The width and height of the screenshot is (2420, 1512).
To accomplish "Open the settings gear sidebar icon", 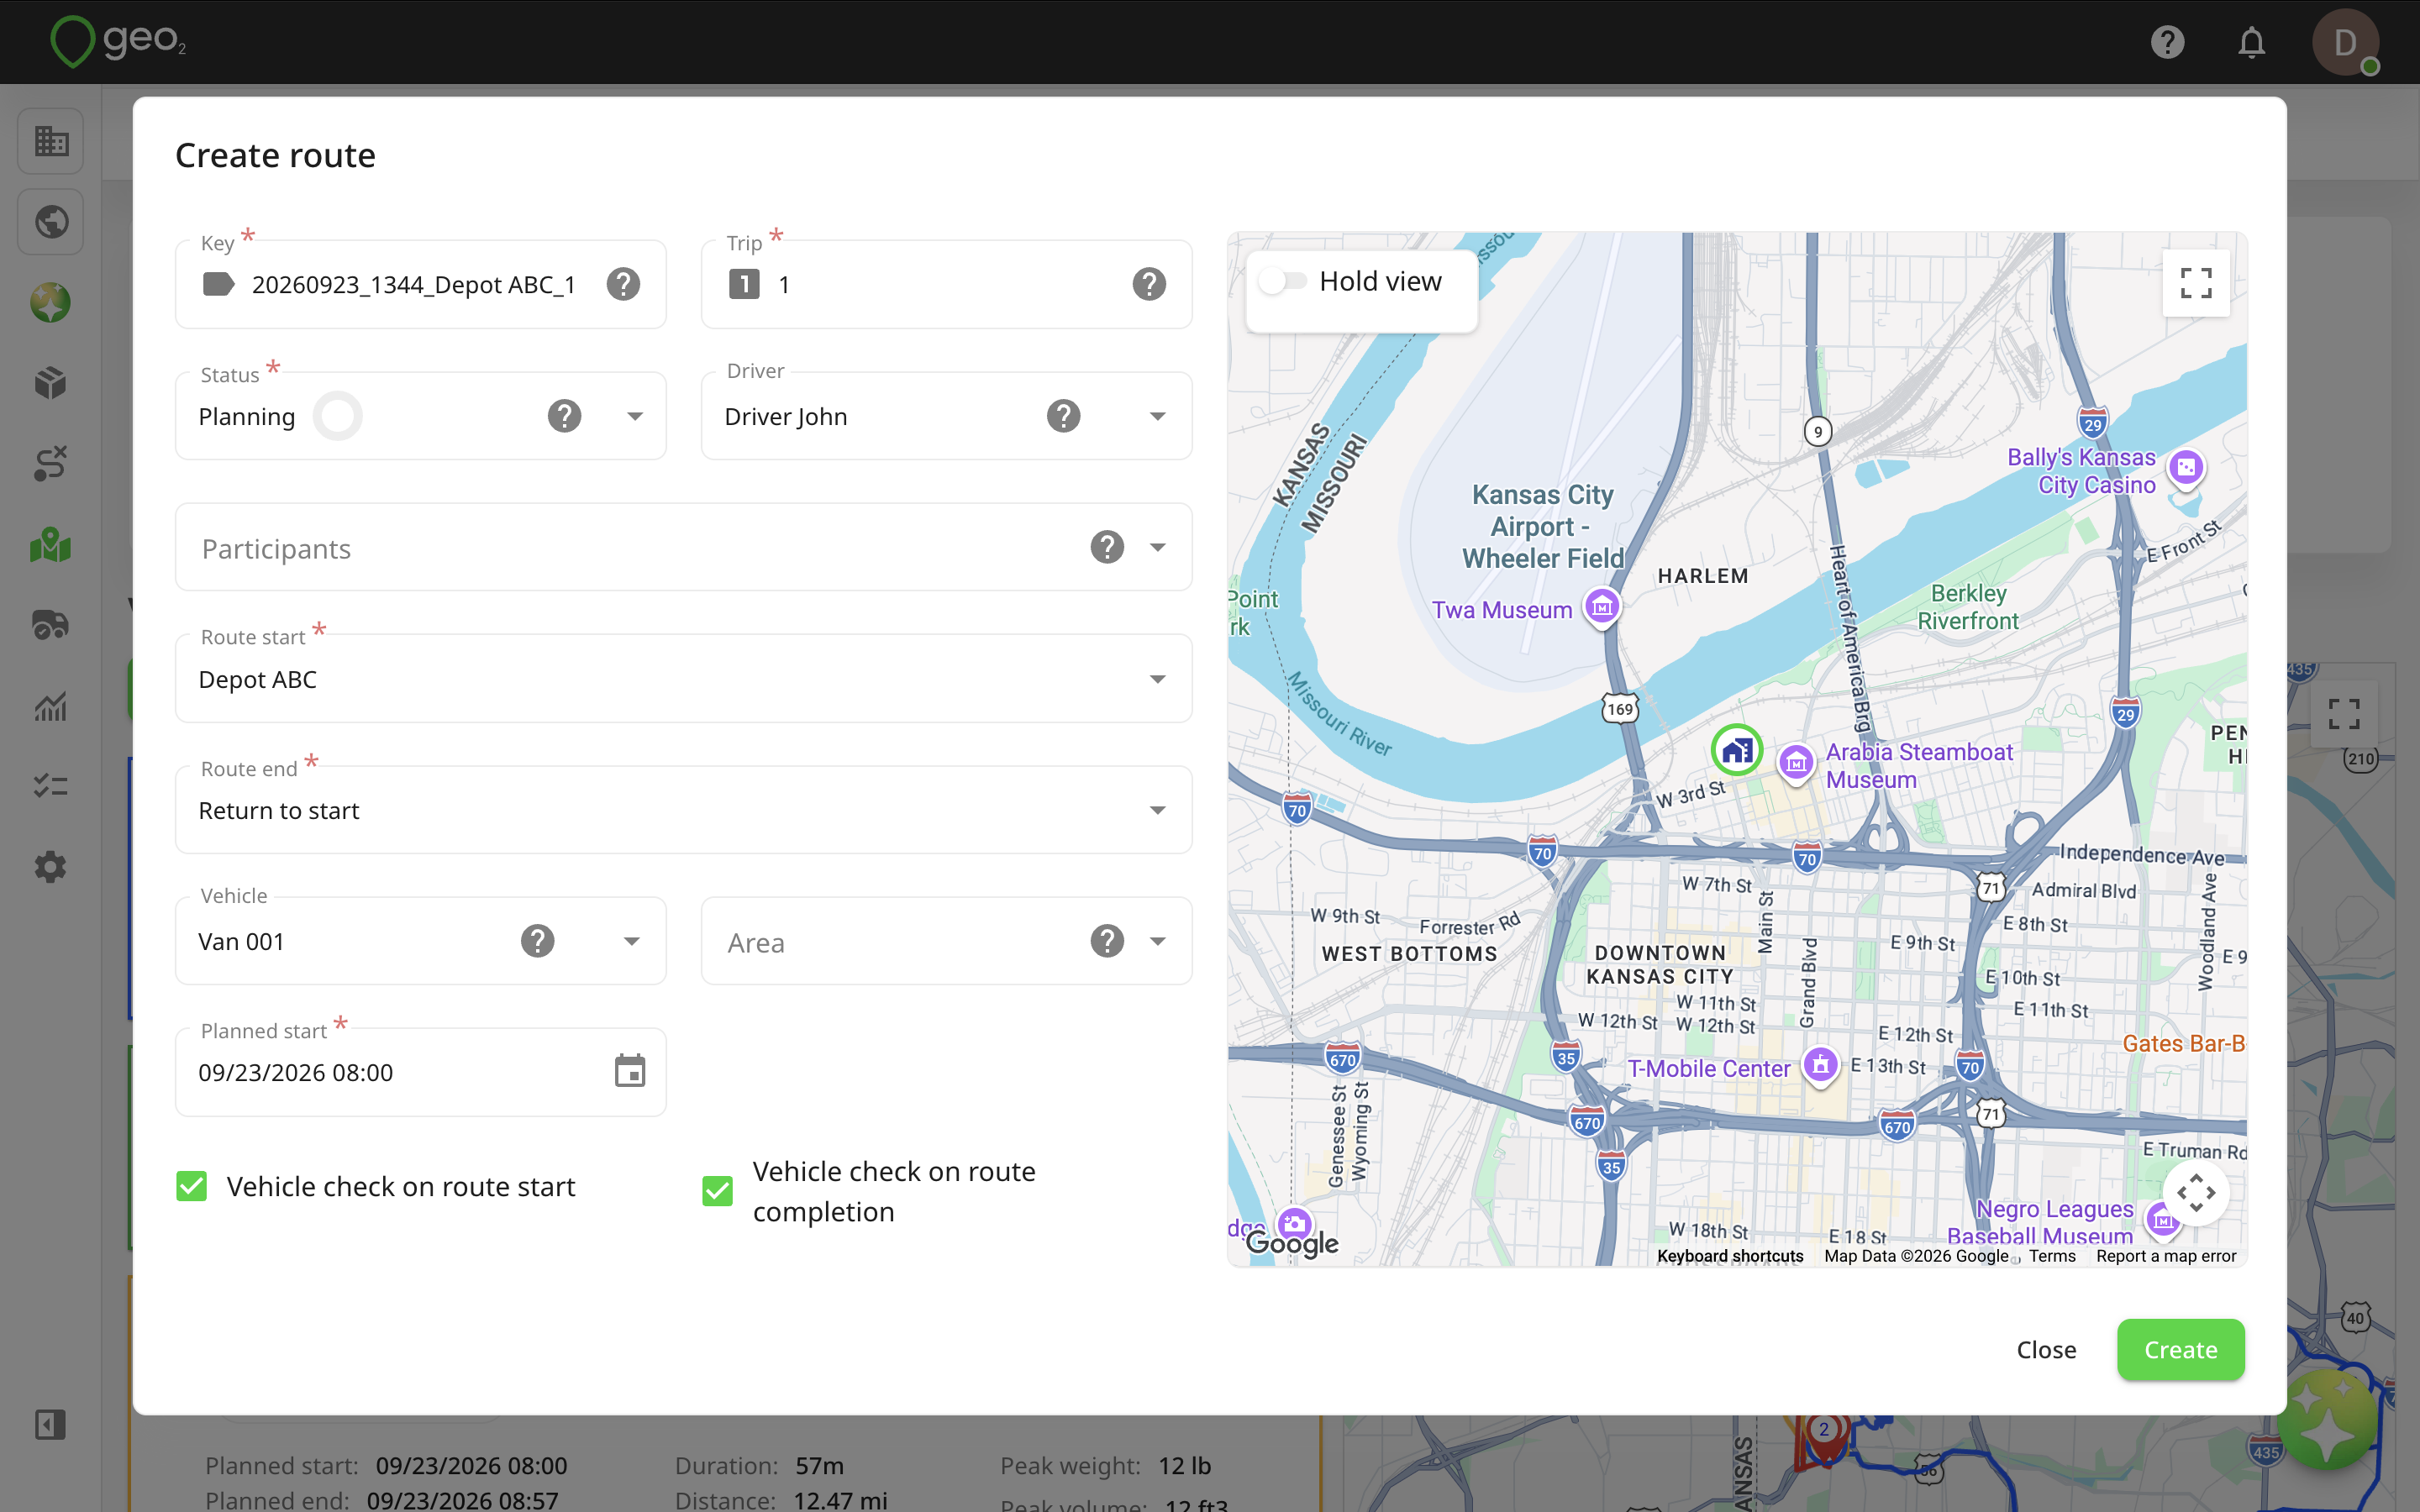I will click(50, 866).
